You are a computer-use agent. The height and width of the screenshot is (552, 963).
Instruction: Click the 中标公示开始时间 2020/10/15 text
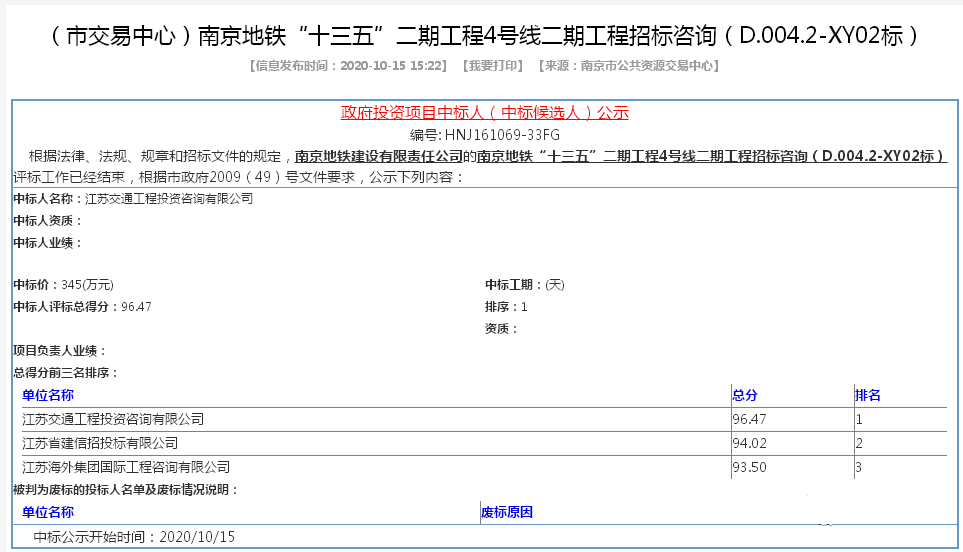click(134, 537)
